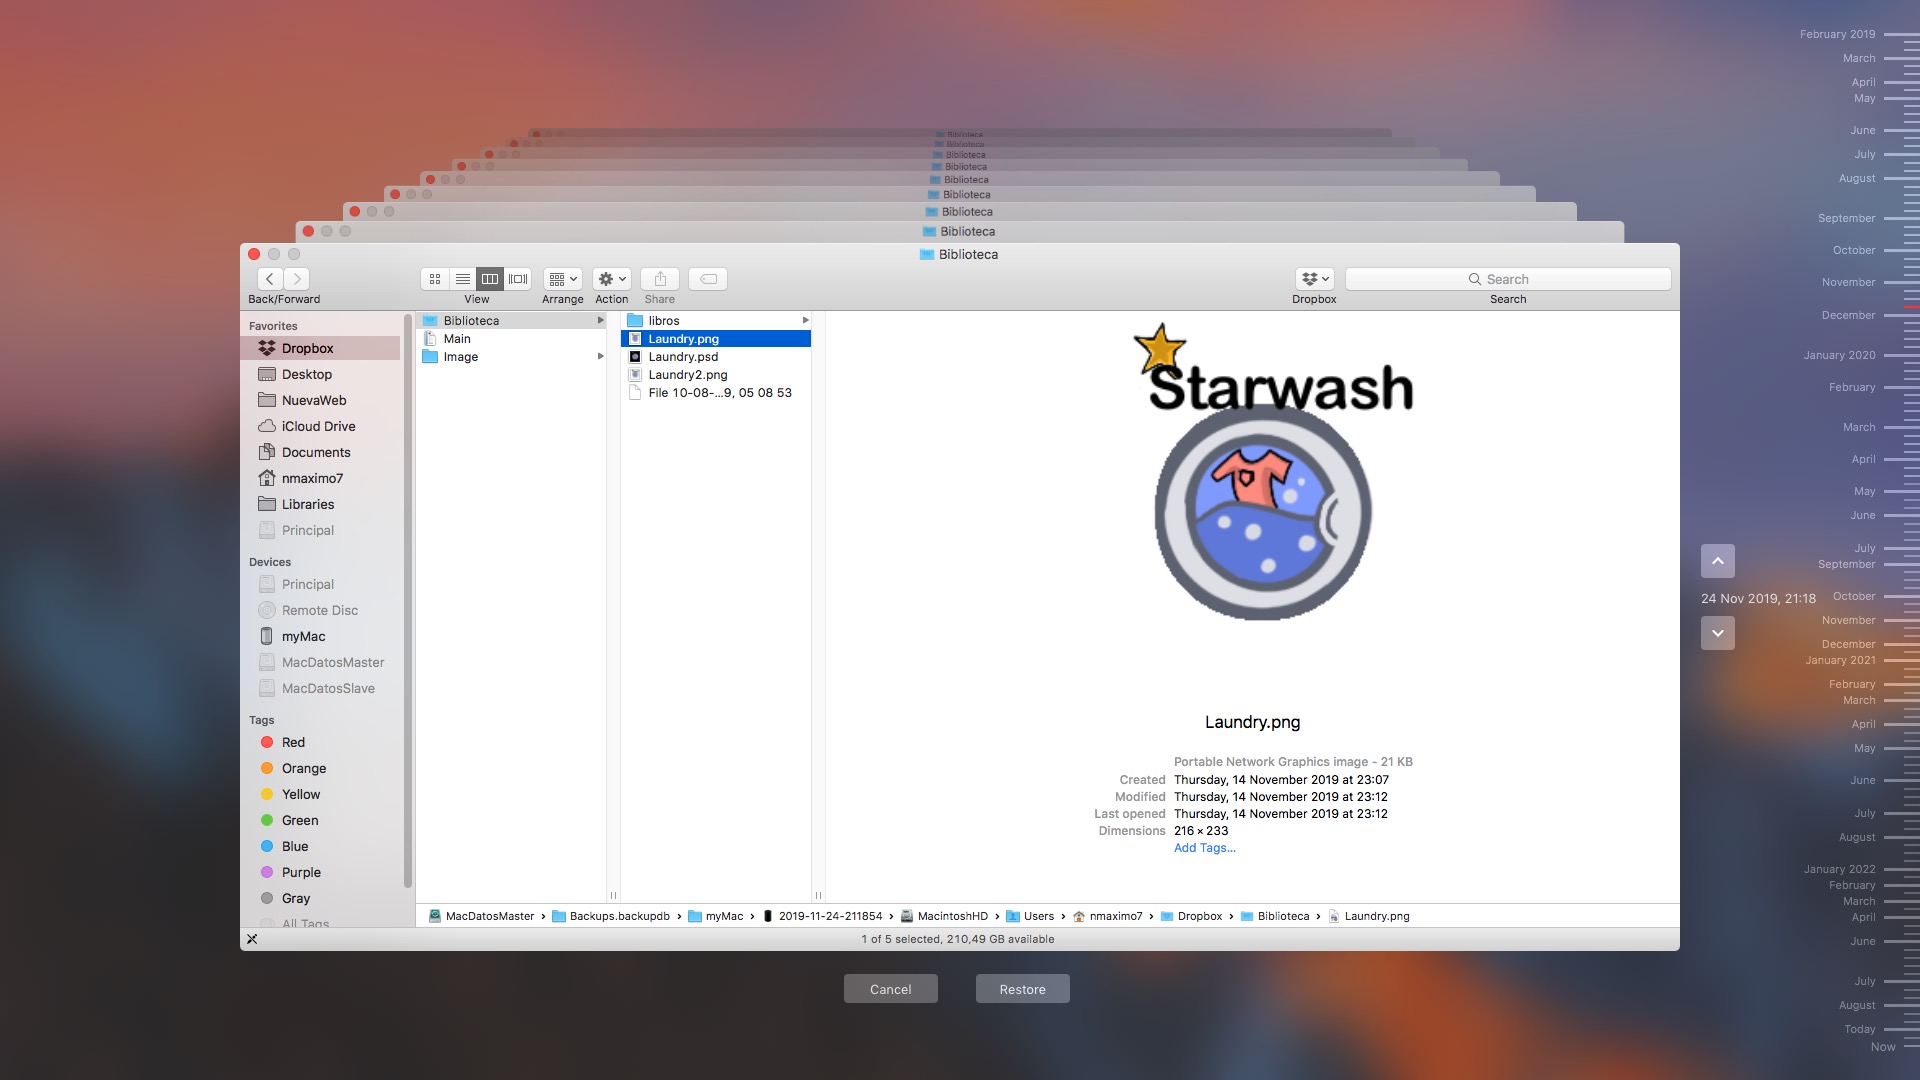Open the Arrange dropdown menu
The height and width of the screenshot is (1080, 1920).
(562, 279)
